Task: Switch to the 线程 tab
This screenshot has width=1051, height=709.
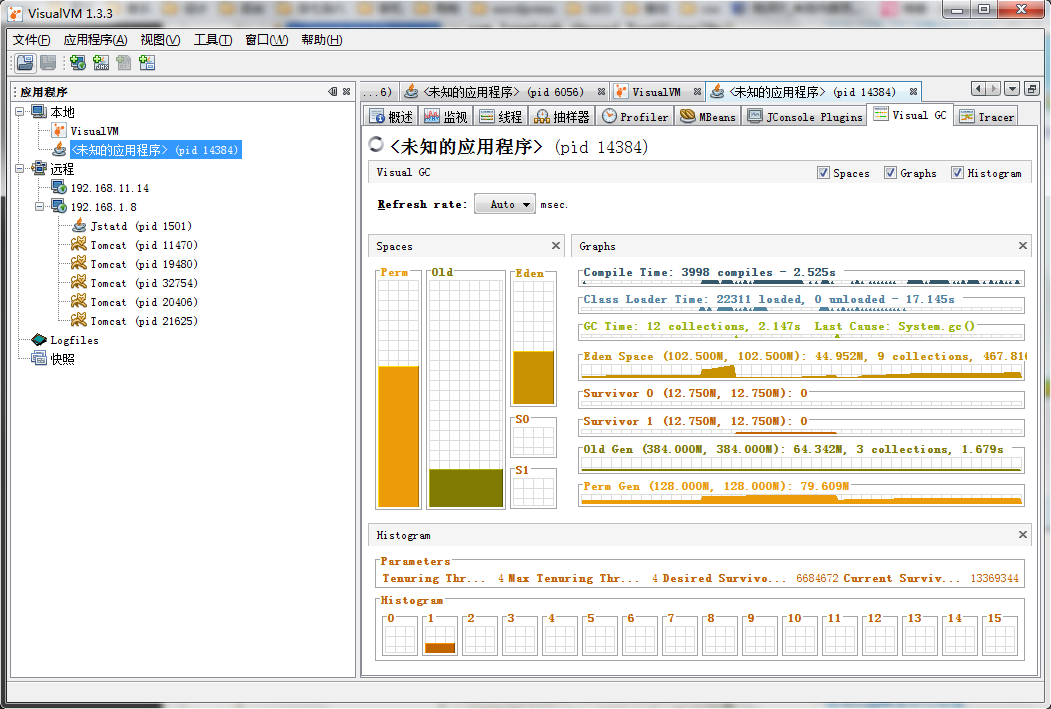Action: [x=501, y=116]
